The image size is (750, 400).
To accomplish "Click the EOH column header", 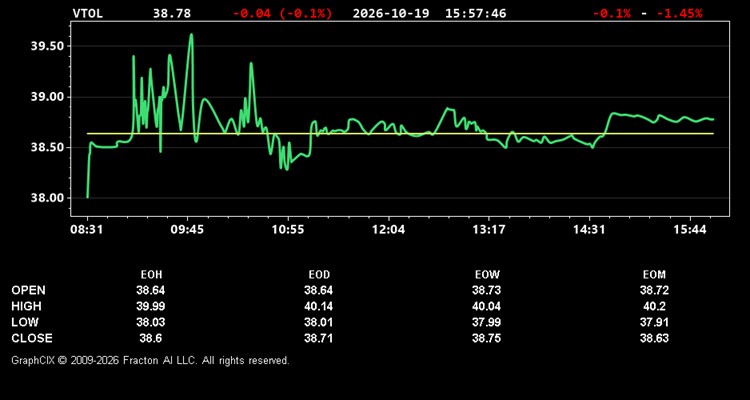I will pyautogui.click(x=151, y=275).
